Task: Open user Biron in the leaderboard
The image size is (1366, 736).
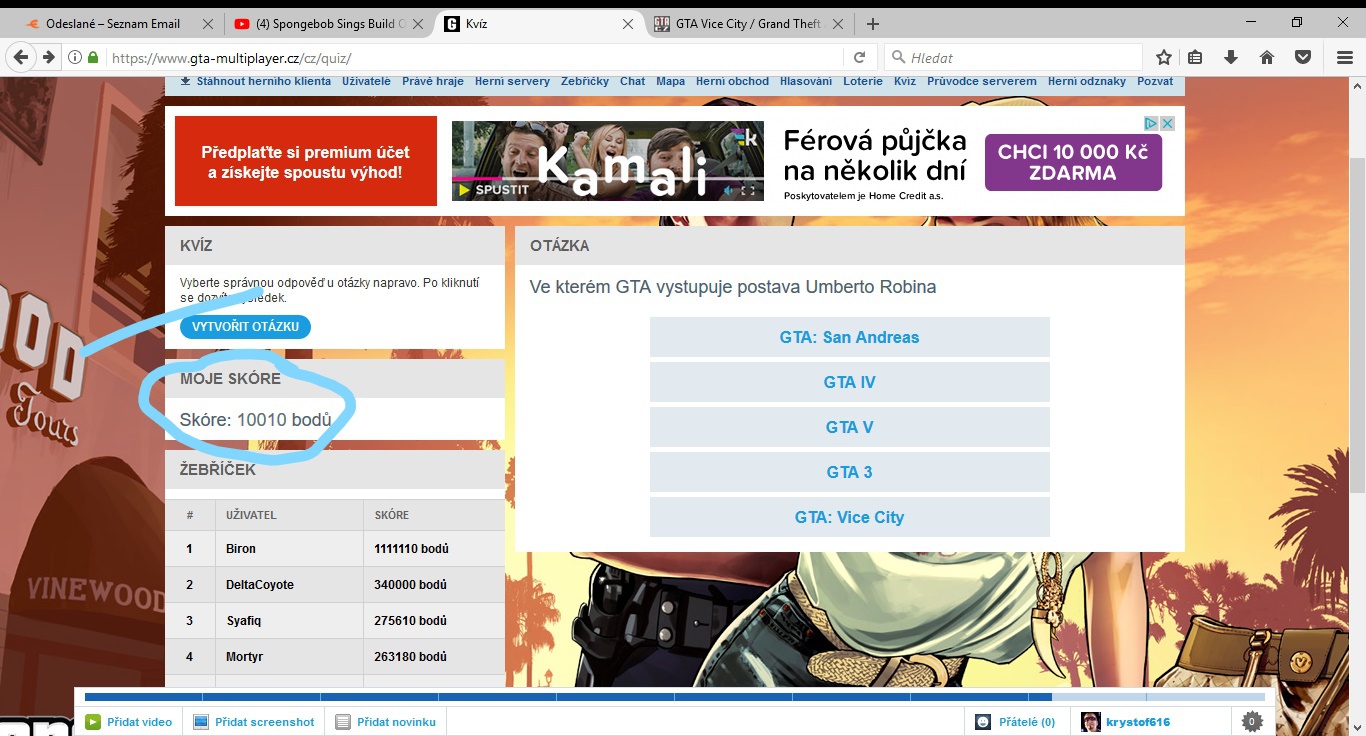Action: coord(241,549)
